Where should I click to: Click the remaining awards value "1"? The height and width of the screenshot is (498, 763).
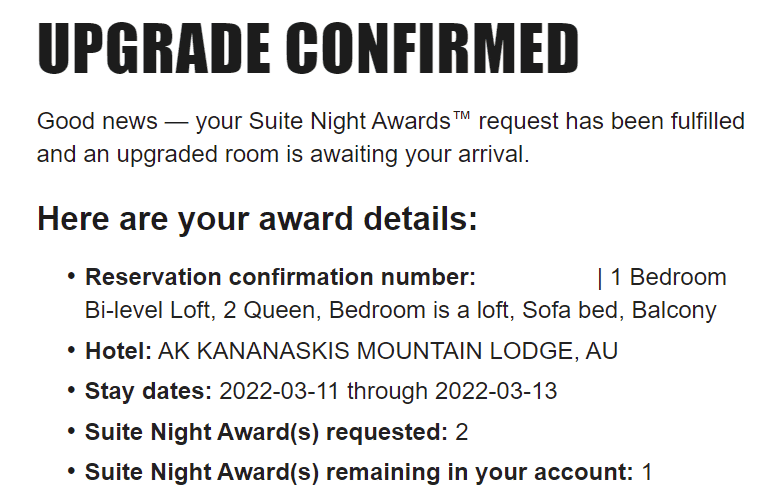pyautogui.click(x=647, y=471)
